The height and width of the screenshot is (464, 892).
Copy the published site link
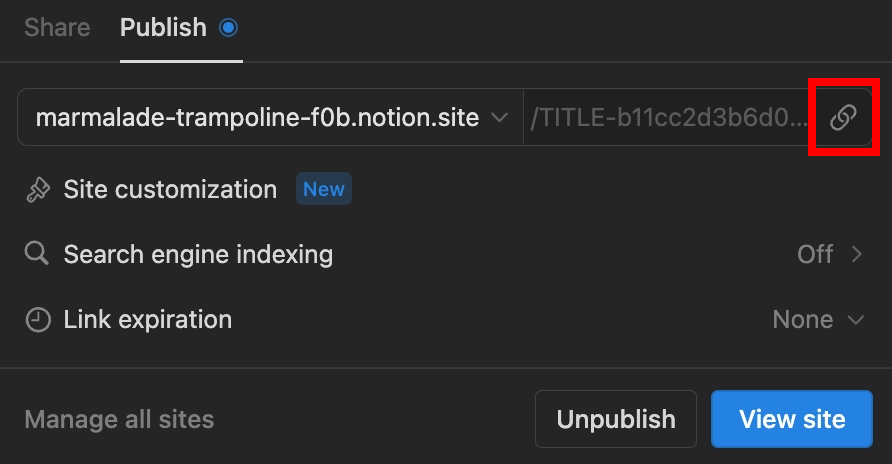[843, 118]
